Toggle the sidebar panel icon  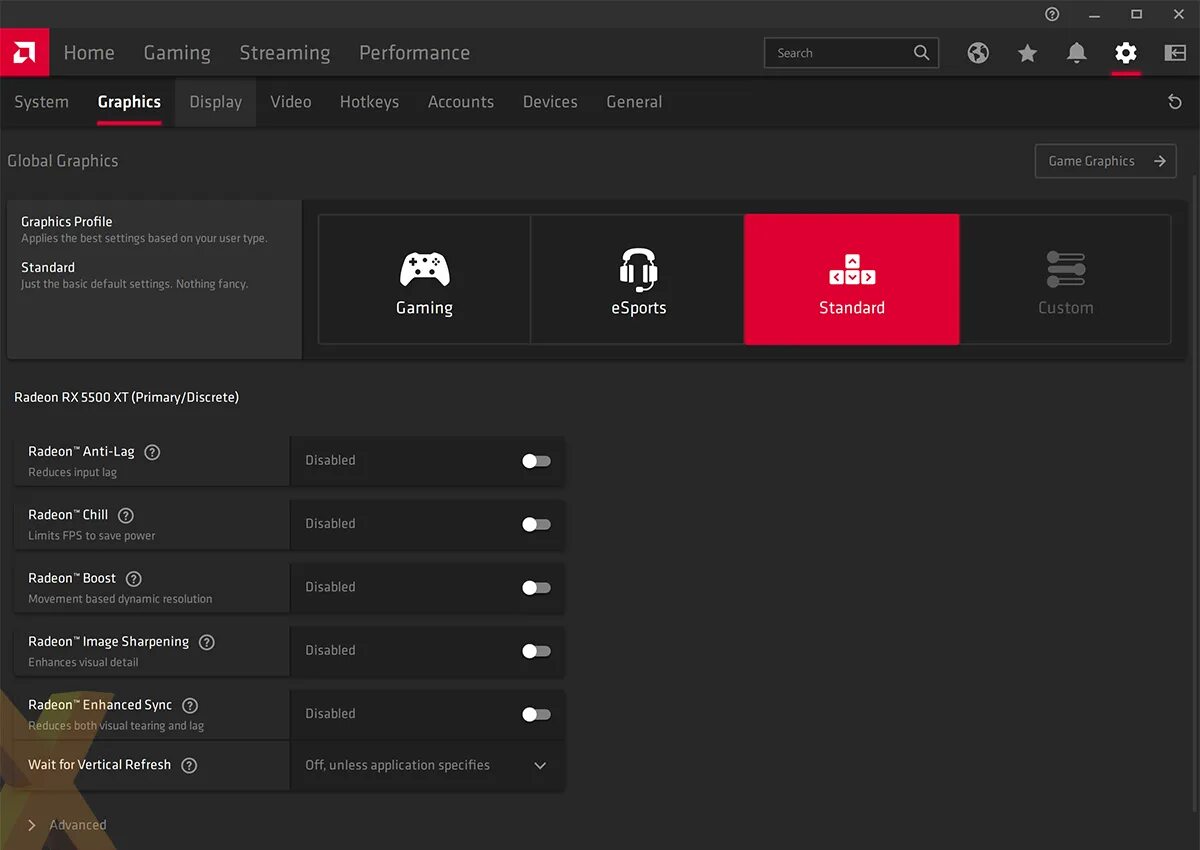tap(1175, 53)
